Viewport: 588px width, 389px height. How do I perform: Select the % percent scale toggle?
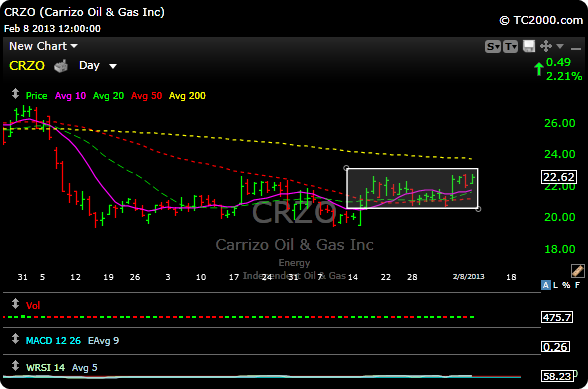point(566,285)
